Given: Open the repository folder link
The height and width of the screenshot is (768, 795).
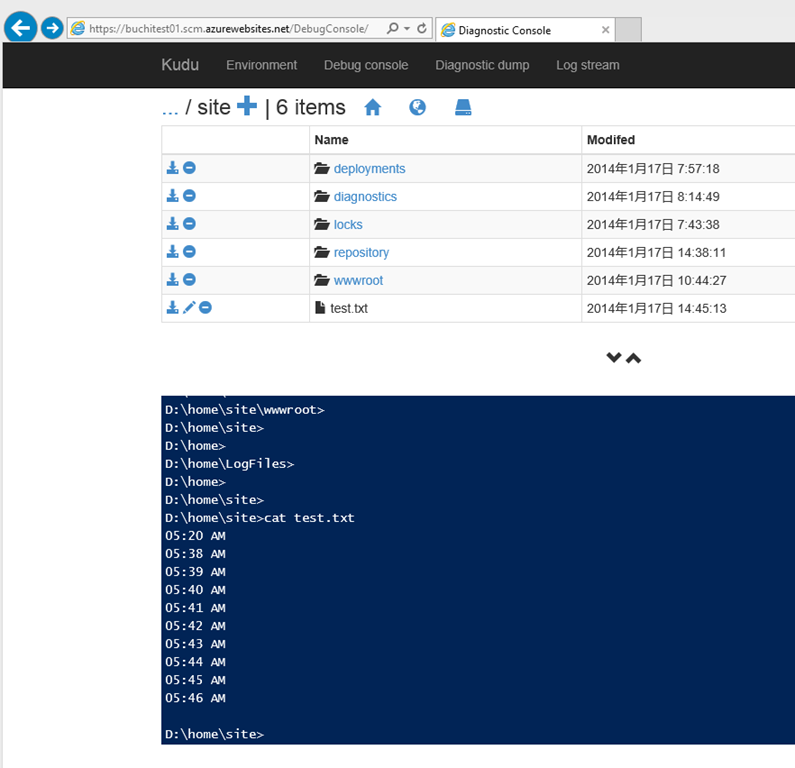Looking at the screenshot, I should tap(361, 252).
